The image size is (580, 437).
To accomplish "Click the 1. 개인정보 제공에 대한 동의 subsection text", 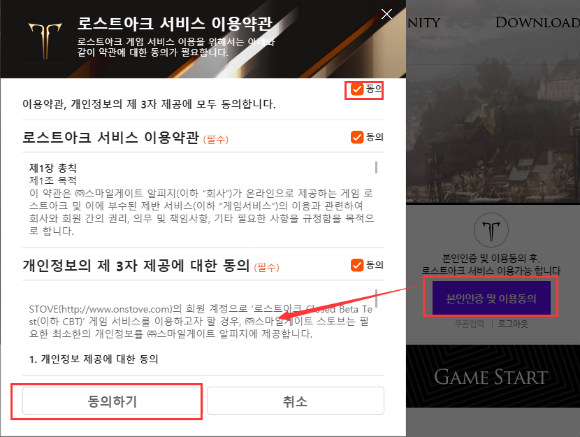I will 94,359.
